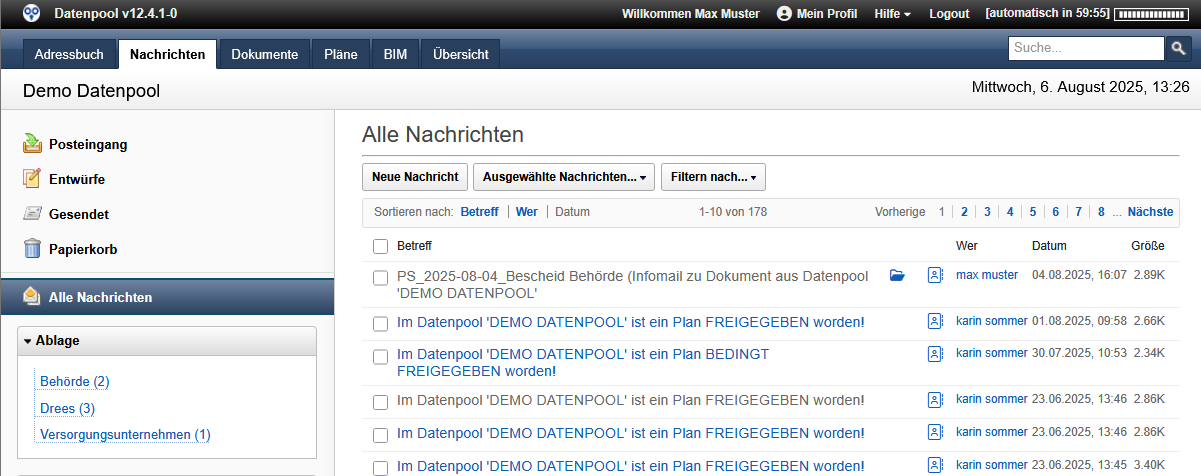Collapse the Ablage section
This screenshot has width=1201, height=476.
tap(28, 341)
